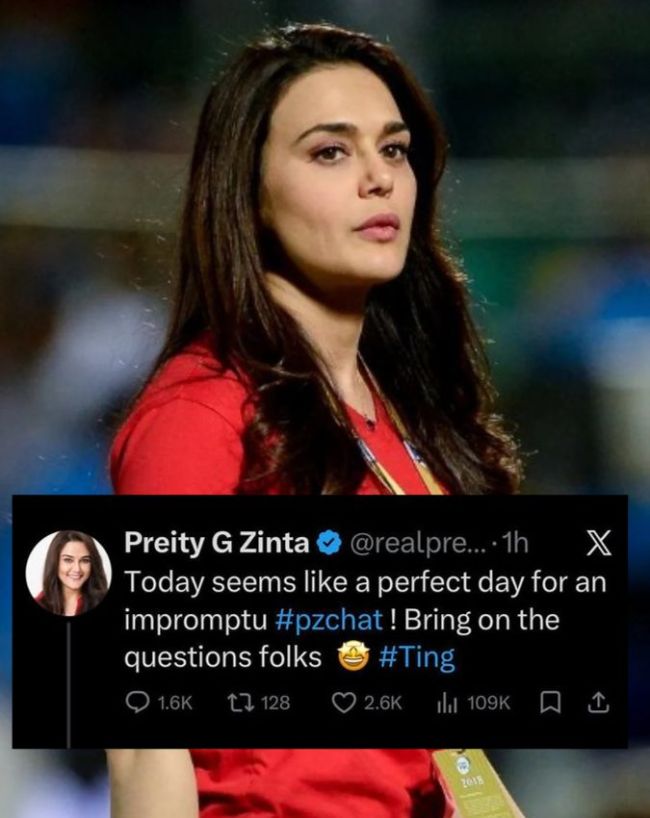
Task: Click the 128 reposts count
Action: coord(273,703)
